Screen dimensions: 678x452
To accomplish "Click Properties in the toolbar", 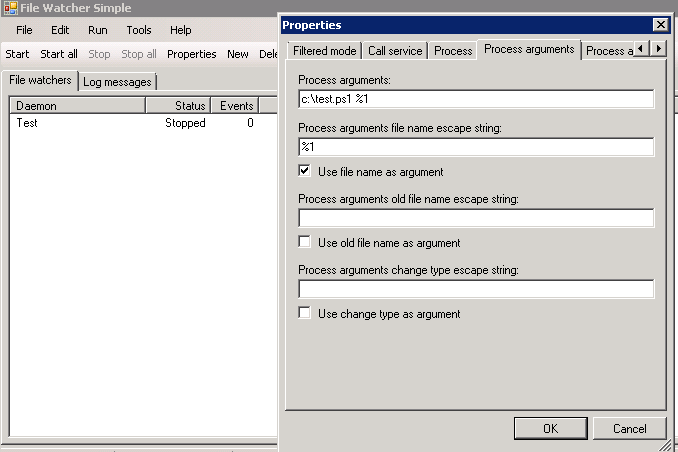I will point(191,54).
